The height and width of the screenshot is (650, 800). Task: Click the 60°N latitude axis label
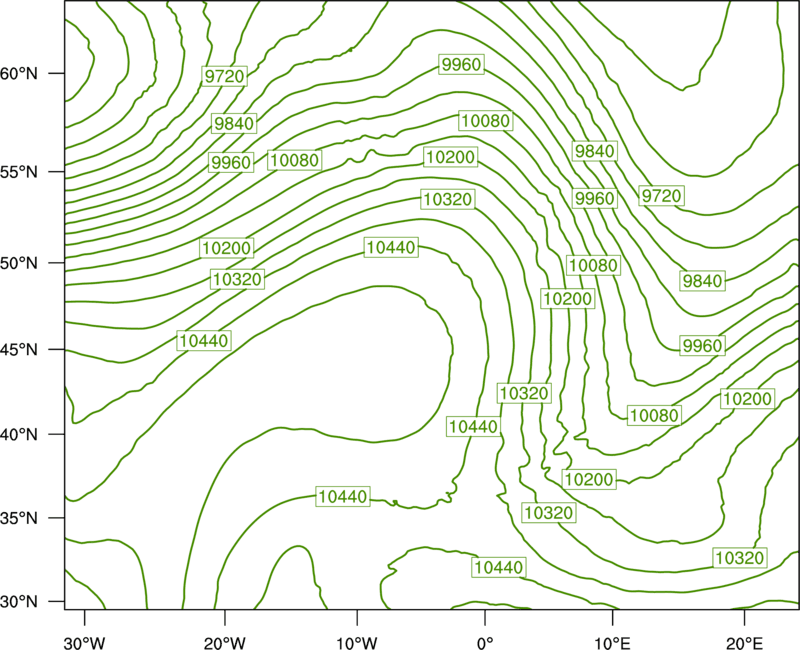point(19,73)
